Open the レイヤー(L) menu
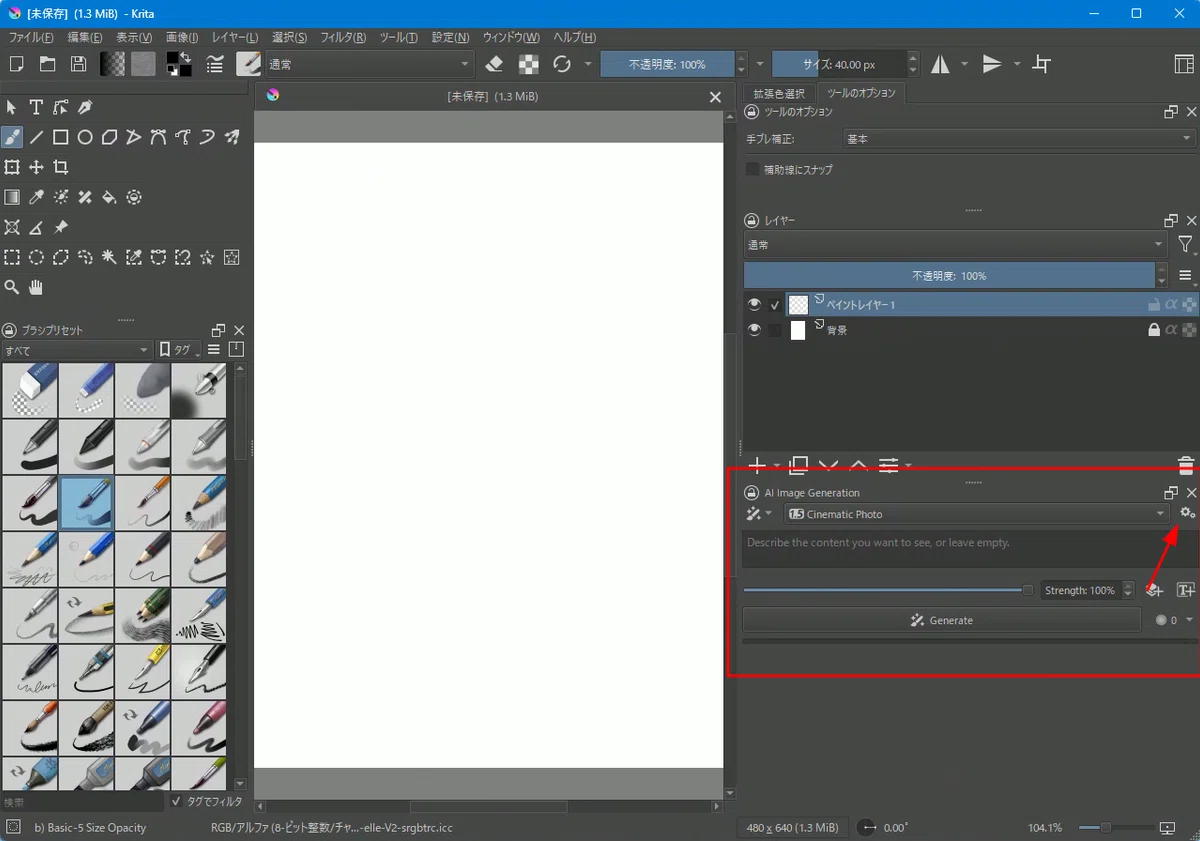1200x841 pixels. 235,37
